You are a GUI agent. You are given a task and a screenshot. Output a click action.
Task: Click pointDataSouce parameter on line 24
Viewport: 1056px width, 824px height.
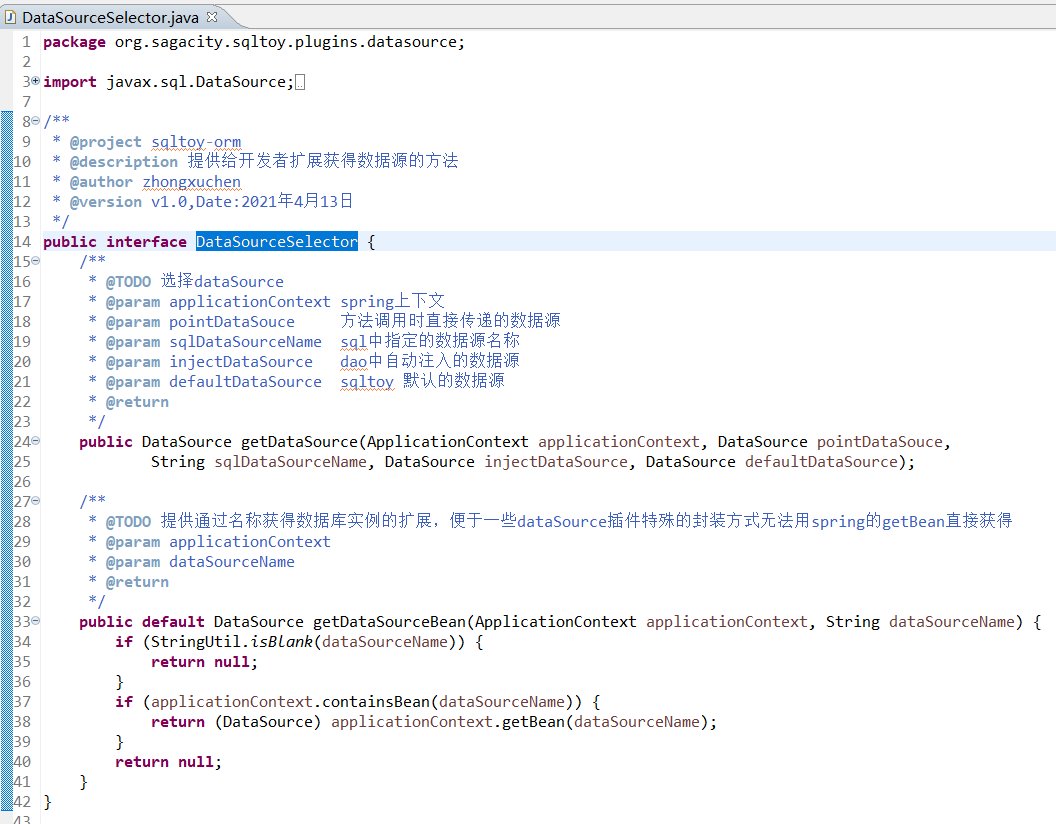point(880,442)
